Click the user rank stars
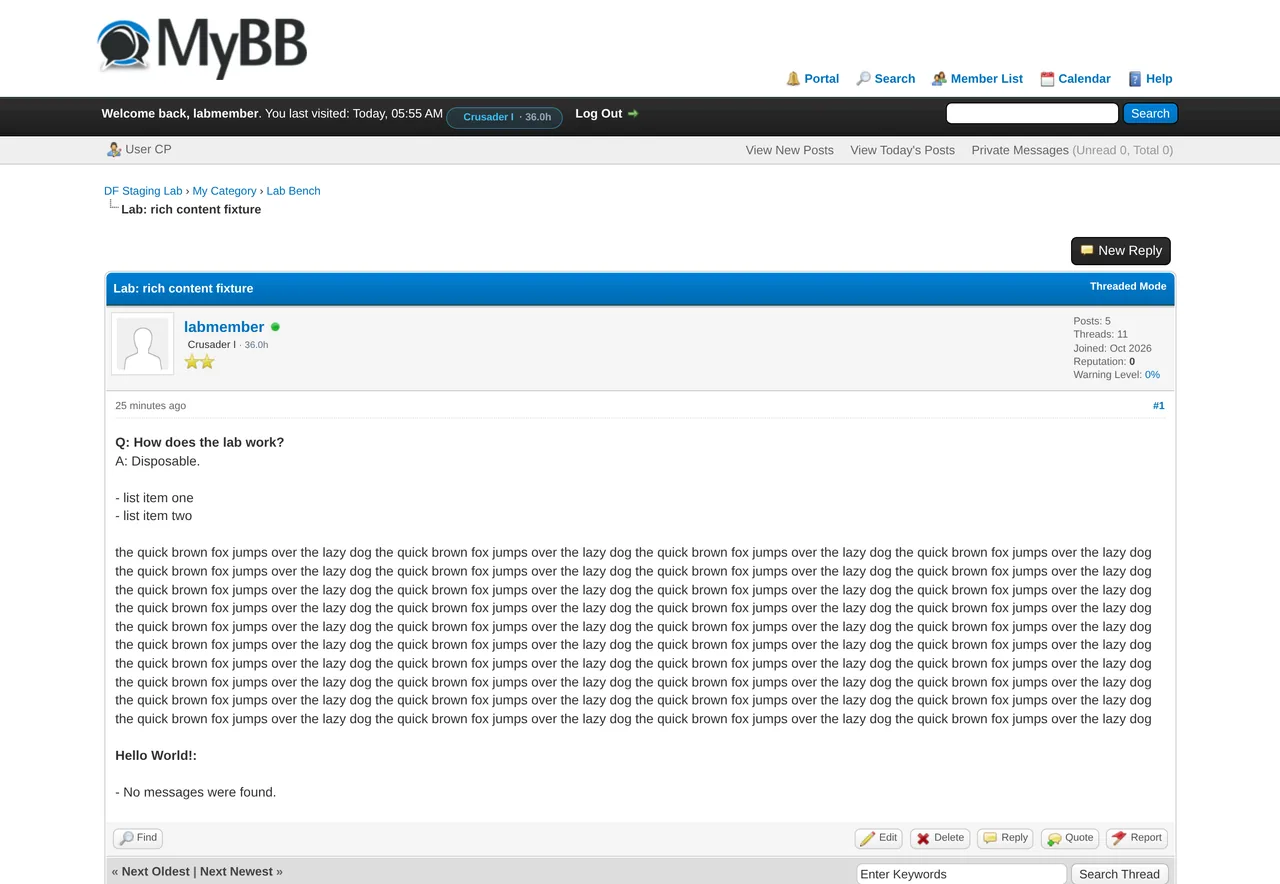 (199, 362)
